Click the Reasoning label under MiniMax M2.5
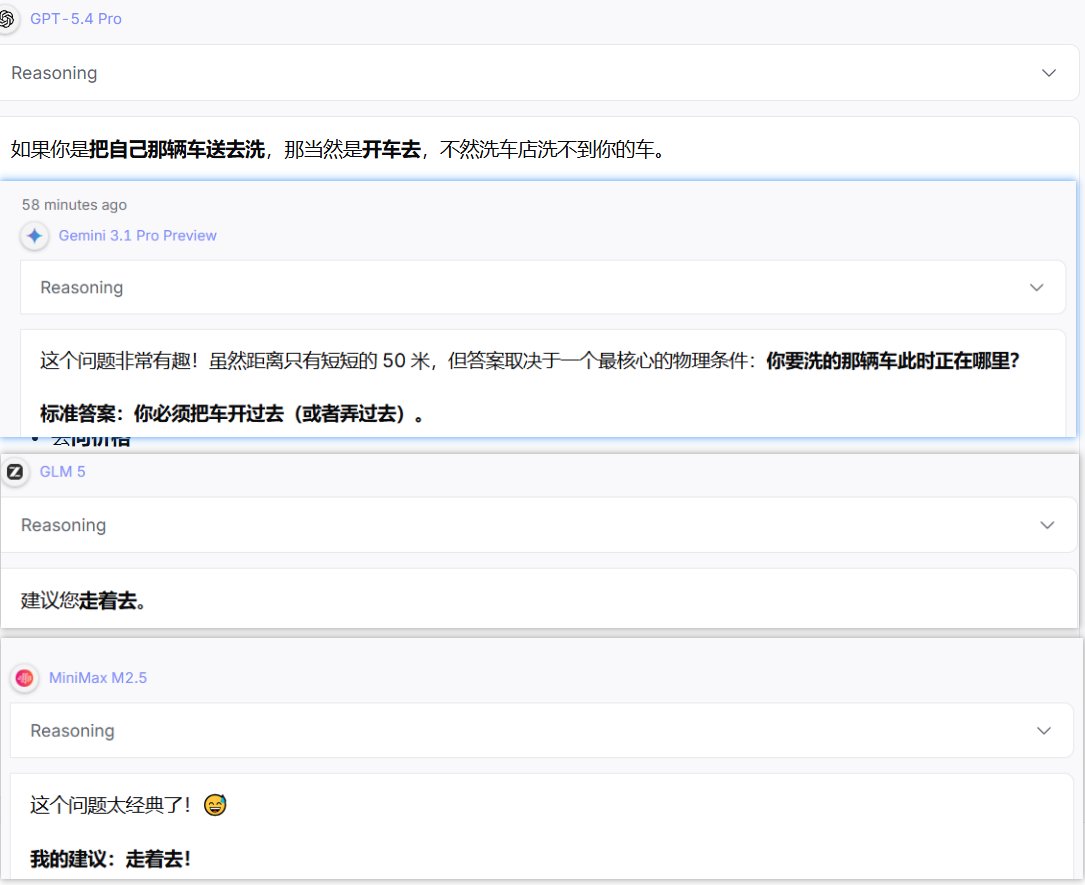The height and width of the screenshot is (885, 1085). 72,731
